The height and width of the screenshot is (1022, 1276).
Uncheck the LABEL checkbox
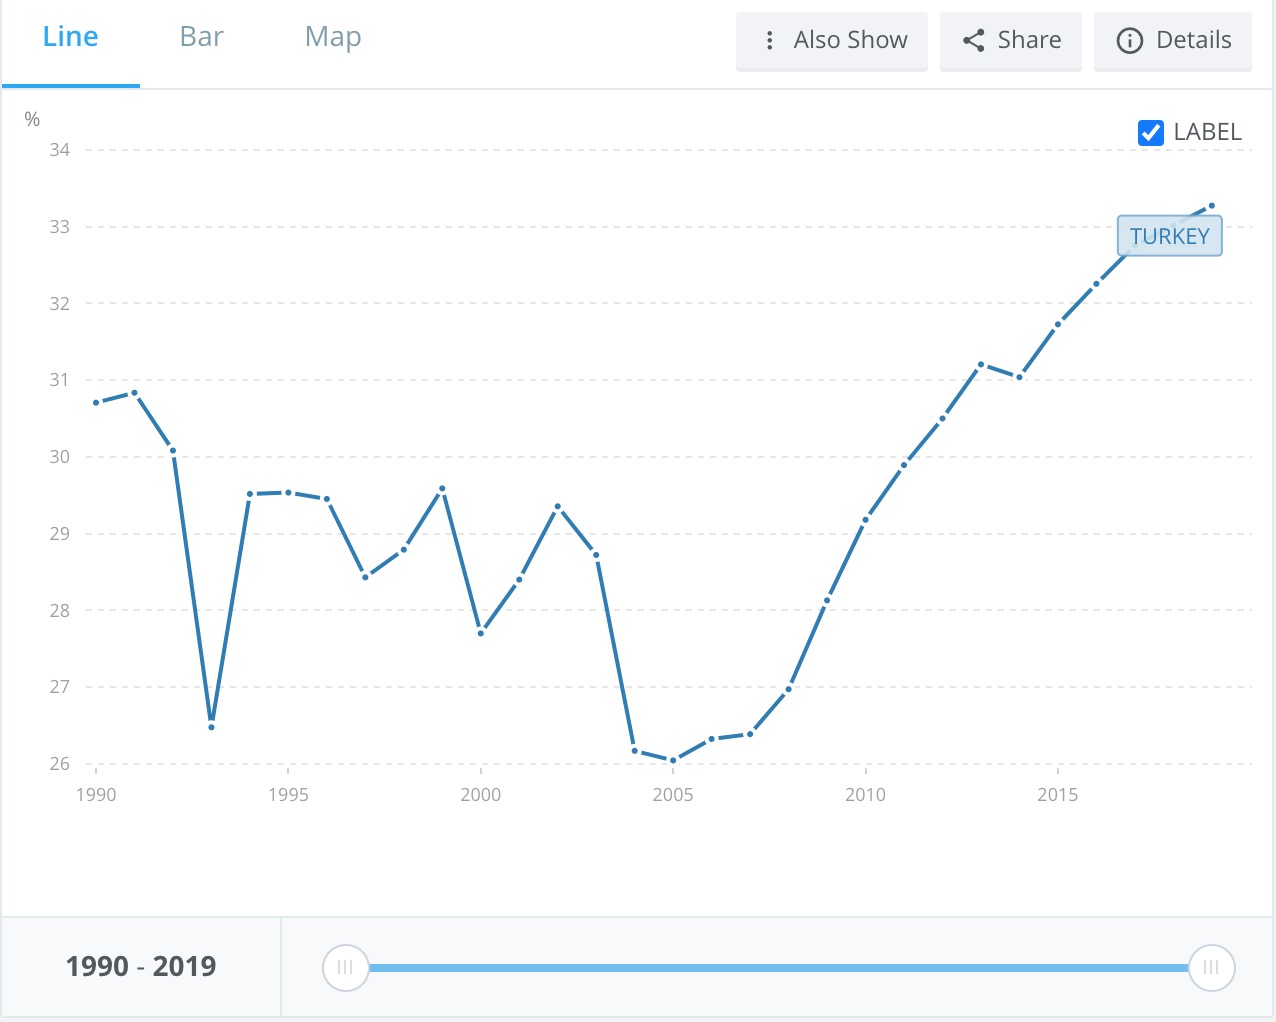pyautogui.click(x=1151, y=132)
